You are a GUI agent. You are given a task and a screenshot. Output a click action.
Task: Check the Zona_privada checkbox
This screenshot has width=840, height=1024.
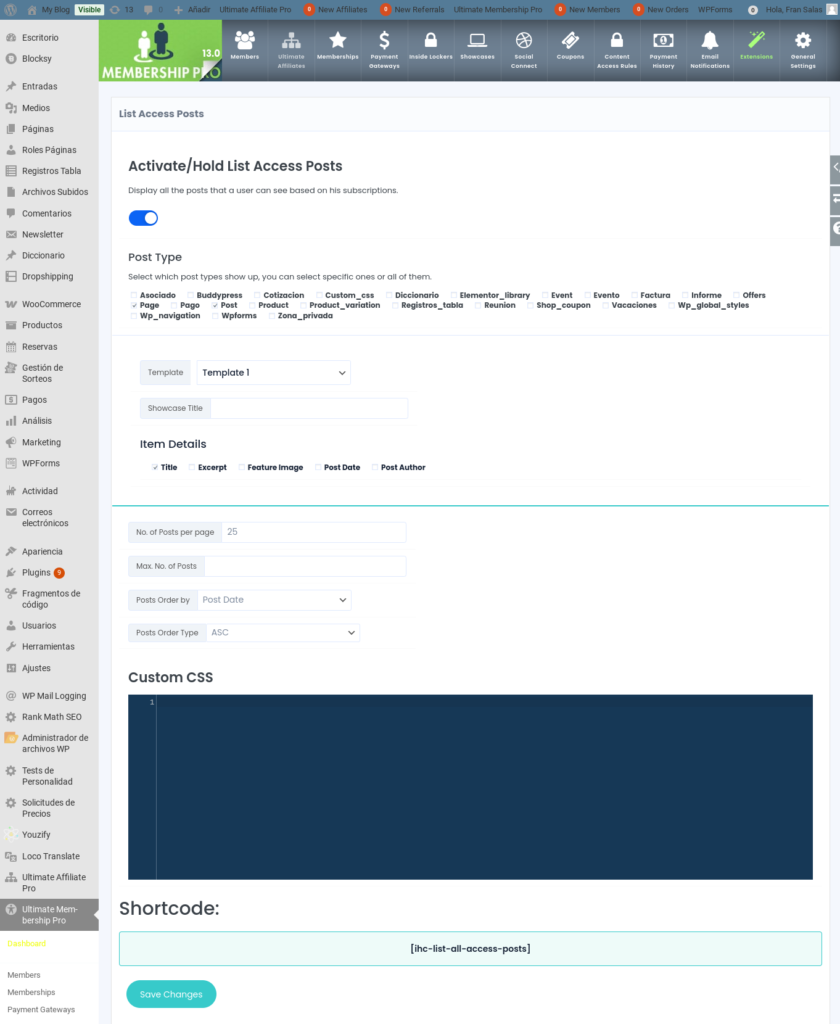(x=272, y=315)
